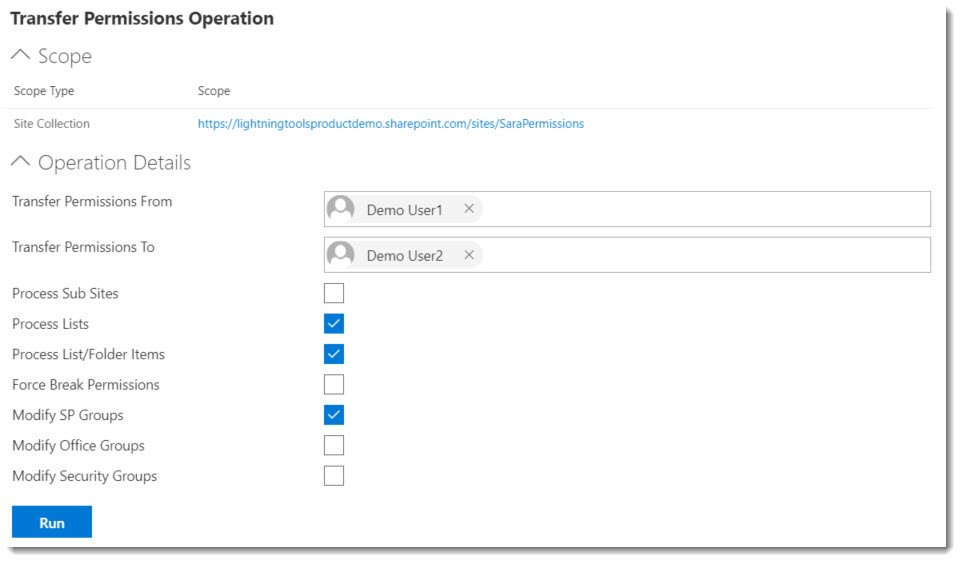Remove Demo User2 with the X icon
Viewport: 961px width, 562px height.
469,255
